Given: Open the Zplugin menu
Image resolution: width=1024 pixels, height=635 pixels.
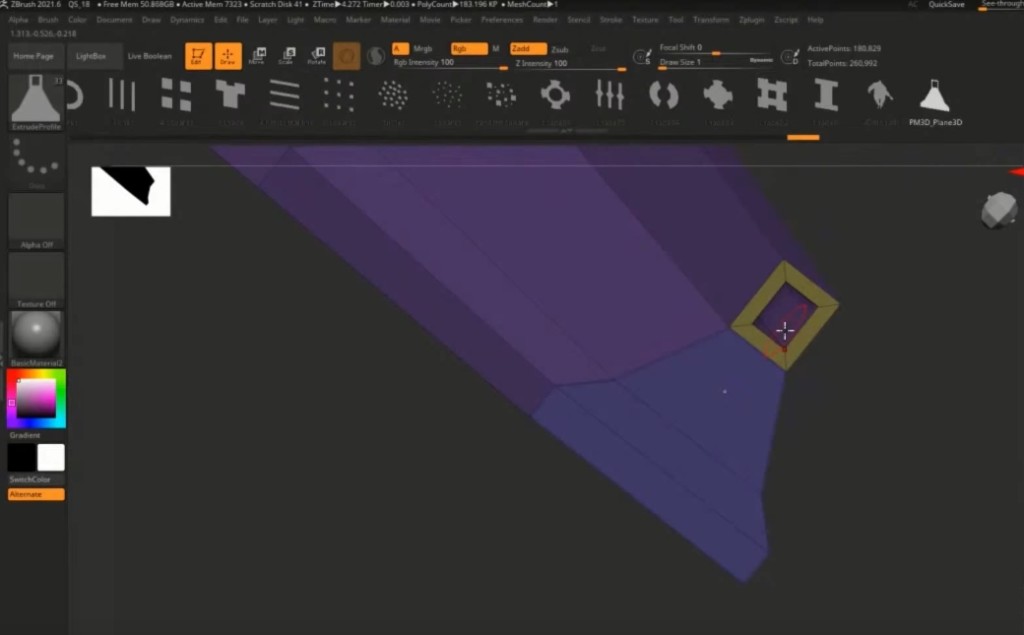Looking at the screenshot, I should (753, 20).
